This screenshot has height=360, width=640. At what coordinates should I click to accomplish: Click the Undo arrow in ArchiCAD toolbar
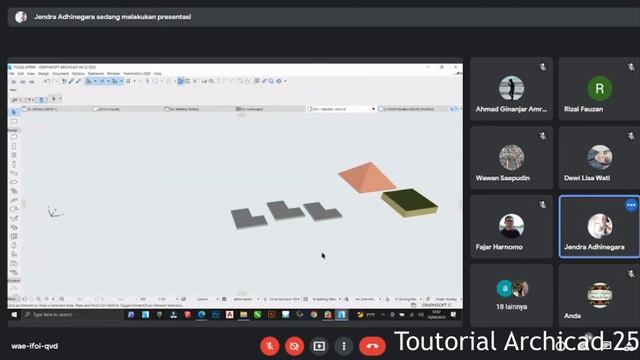click(47, 81)
